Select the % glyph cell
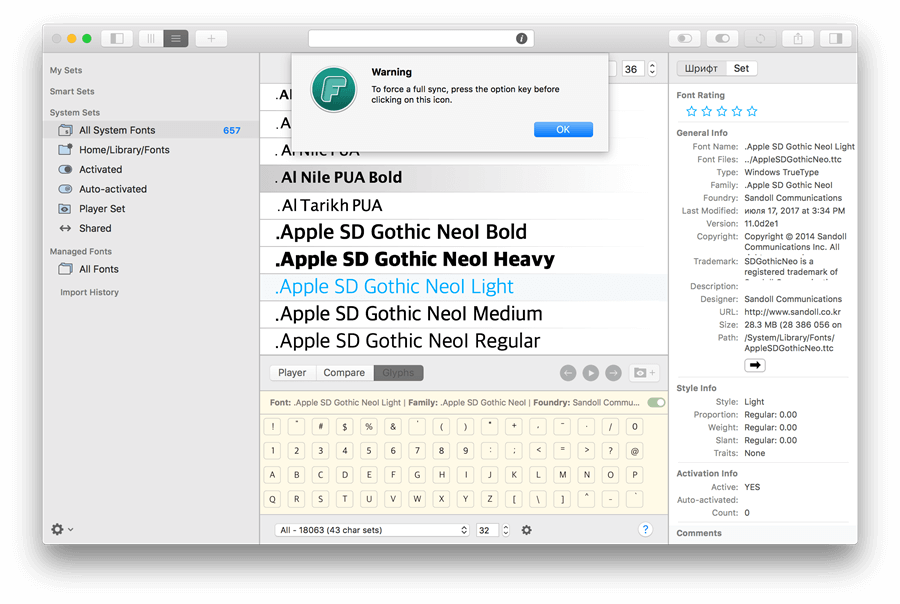Image resolution: width=900 pixels, height=604 pixels. (369, 427)
